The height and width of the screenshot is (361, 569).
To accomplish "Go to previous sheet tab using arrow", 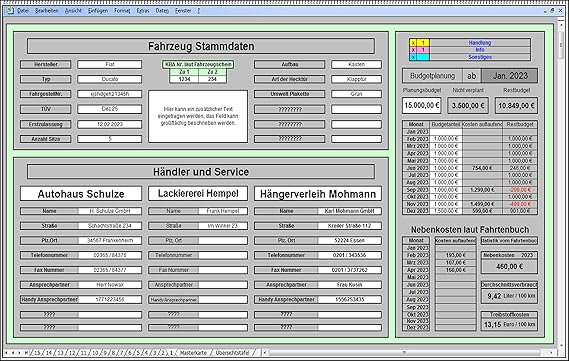I will click(x=13, y=353).
